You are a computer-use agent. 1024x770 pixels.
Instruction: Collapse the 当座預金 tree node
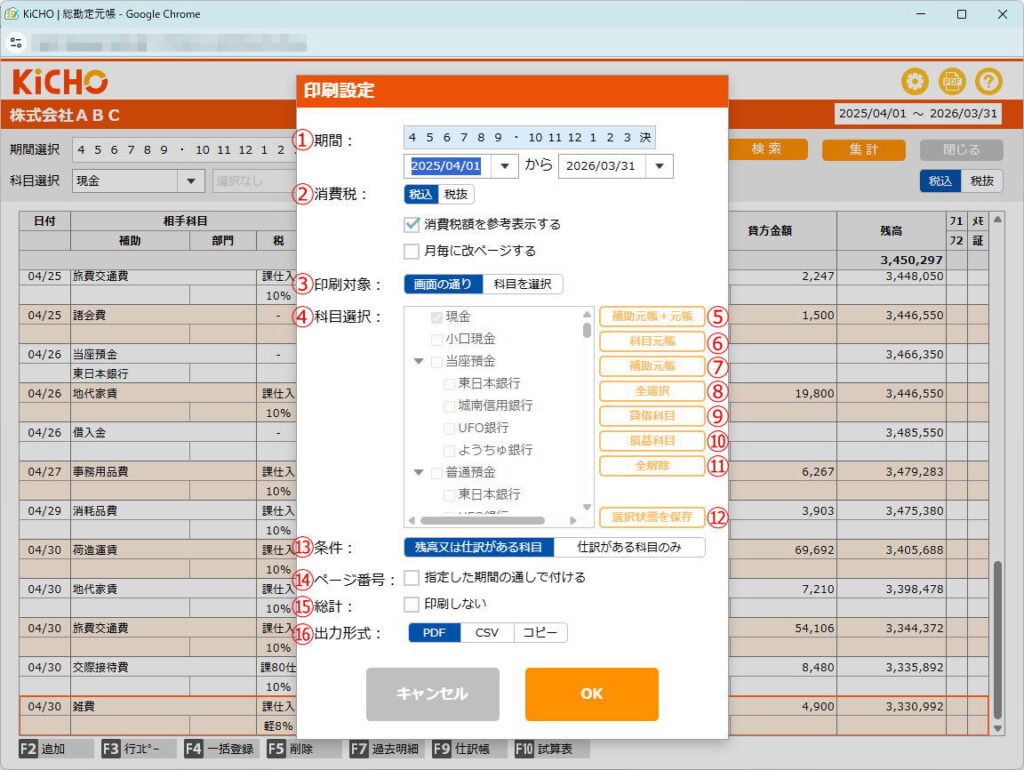[419, 361]
